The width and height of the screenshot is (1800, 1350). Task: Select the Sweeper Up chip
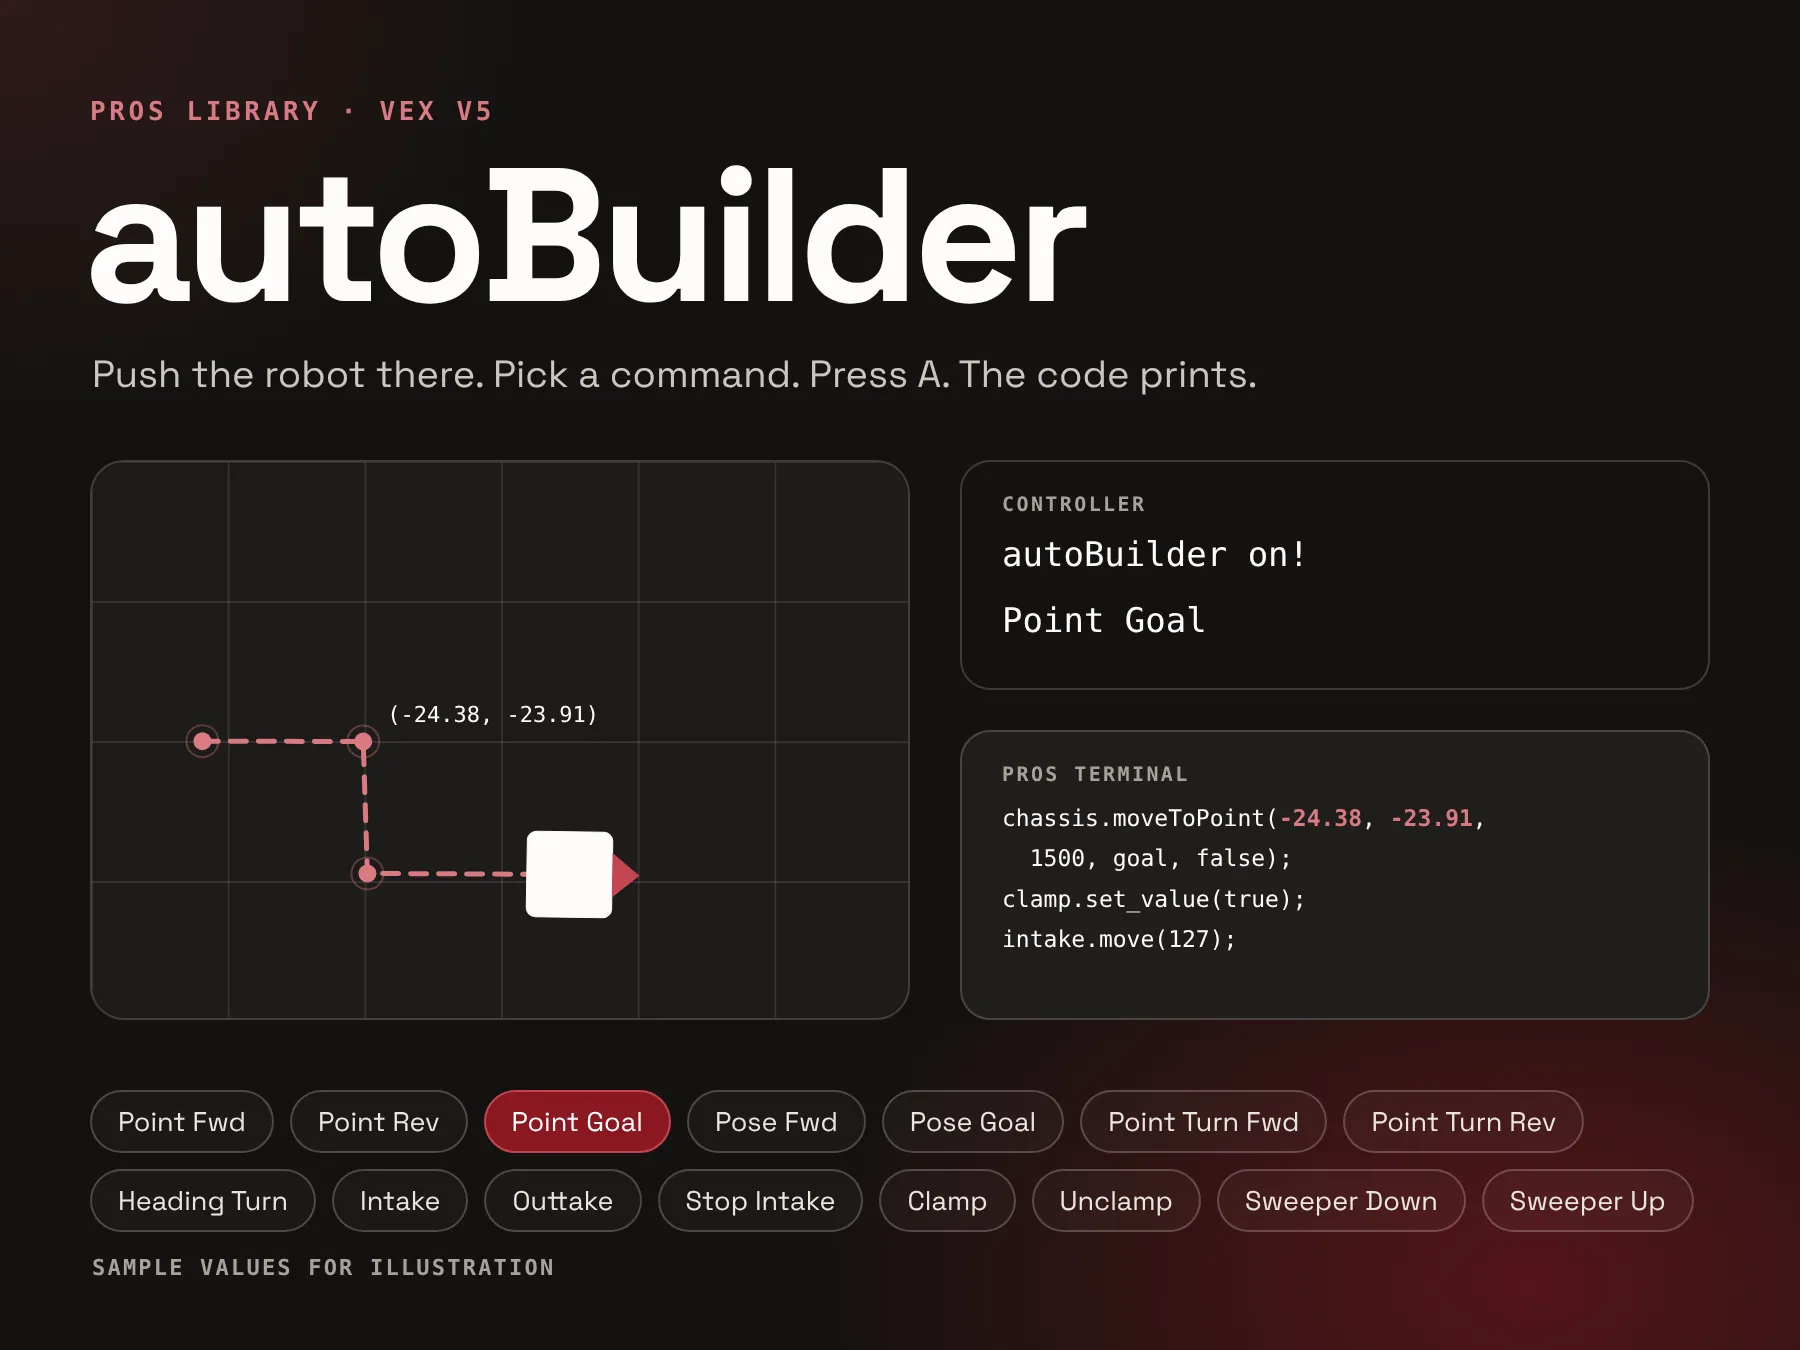pos(1587,1200)
